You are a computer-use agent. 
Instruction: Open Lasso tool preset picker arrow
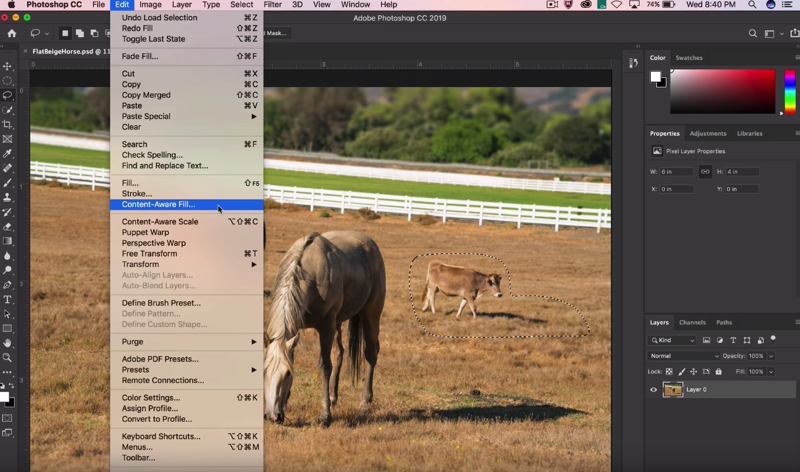click(x=47, y=34)
